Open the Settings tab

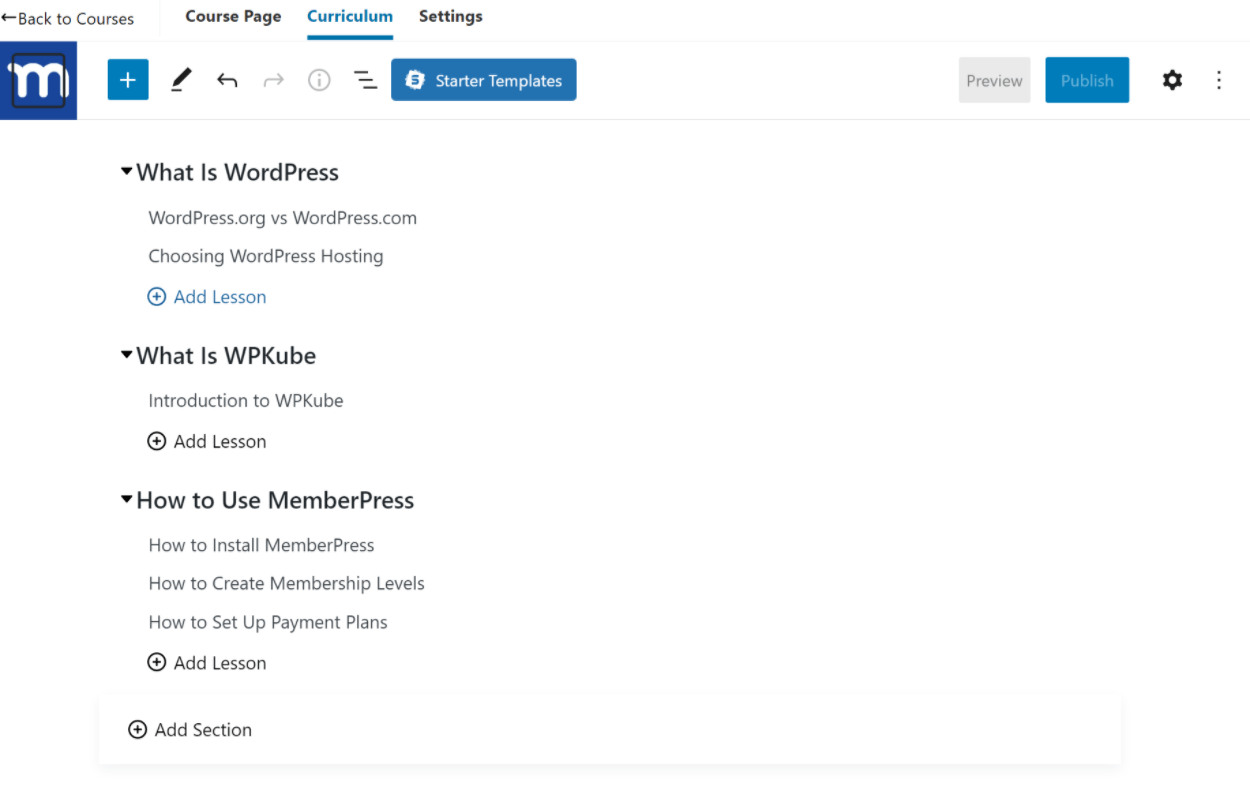click(451, 16)
